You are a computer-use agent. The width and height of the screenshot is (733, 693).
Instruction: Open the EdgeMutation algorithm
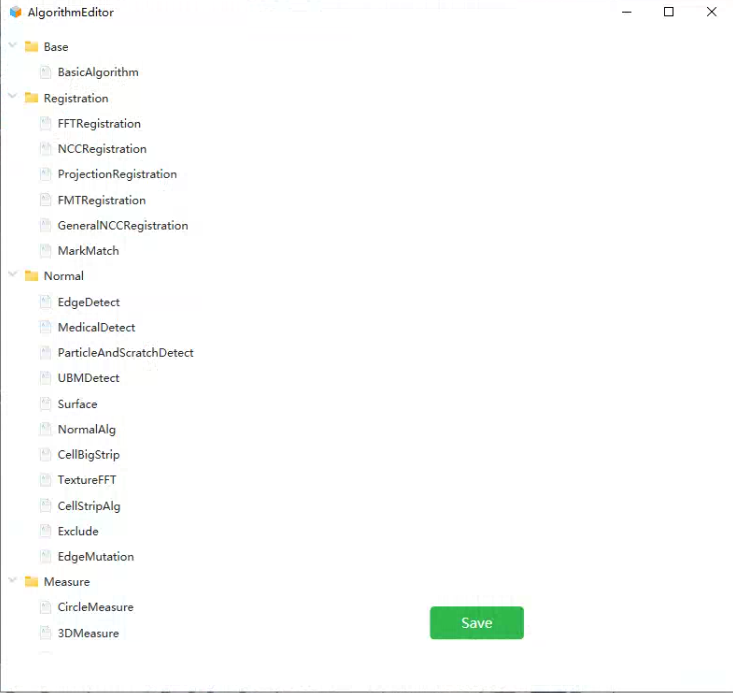click(95, 556)
